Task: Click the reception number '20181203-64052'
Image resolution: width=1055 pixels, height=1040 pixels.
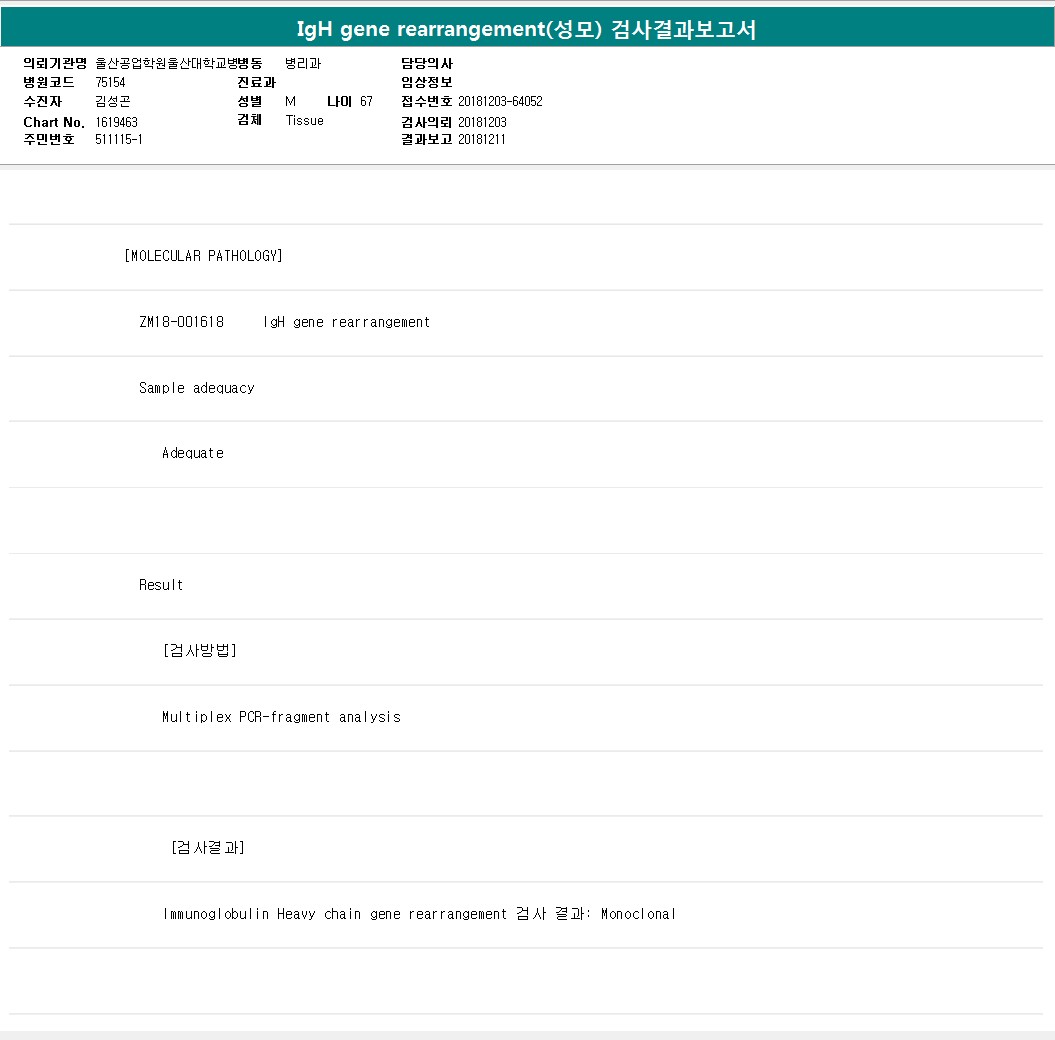Action: [500, 101]
